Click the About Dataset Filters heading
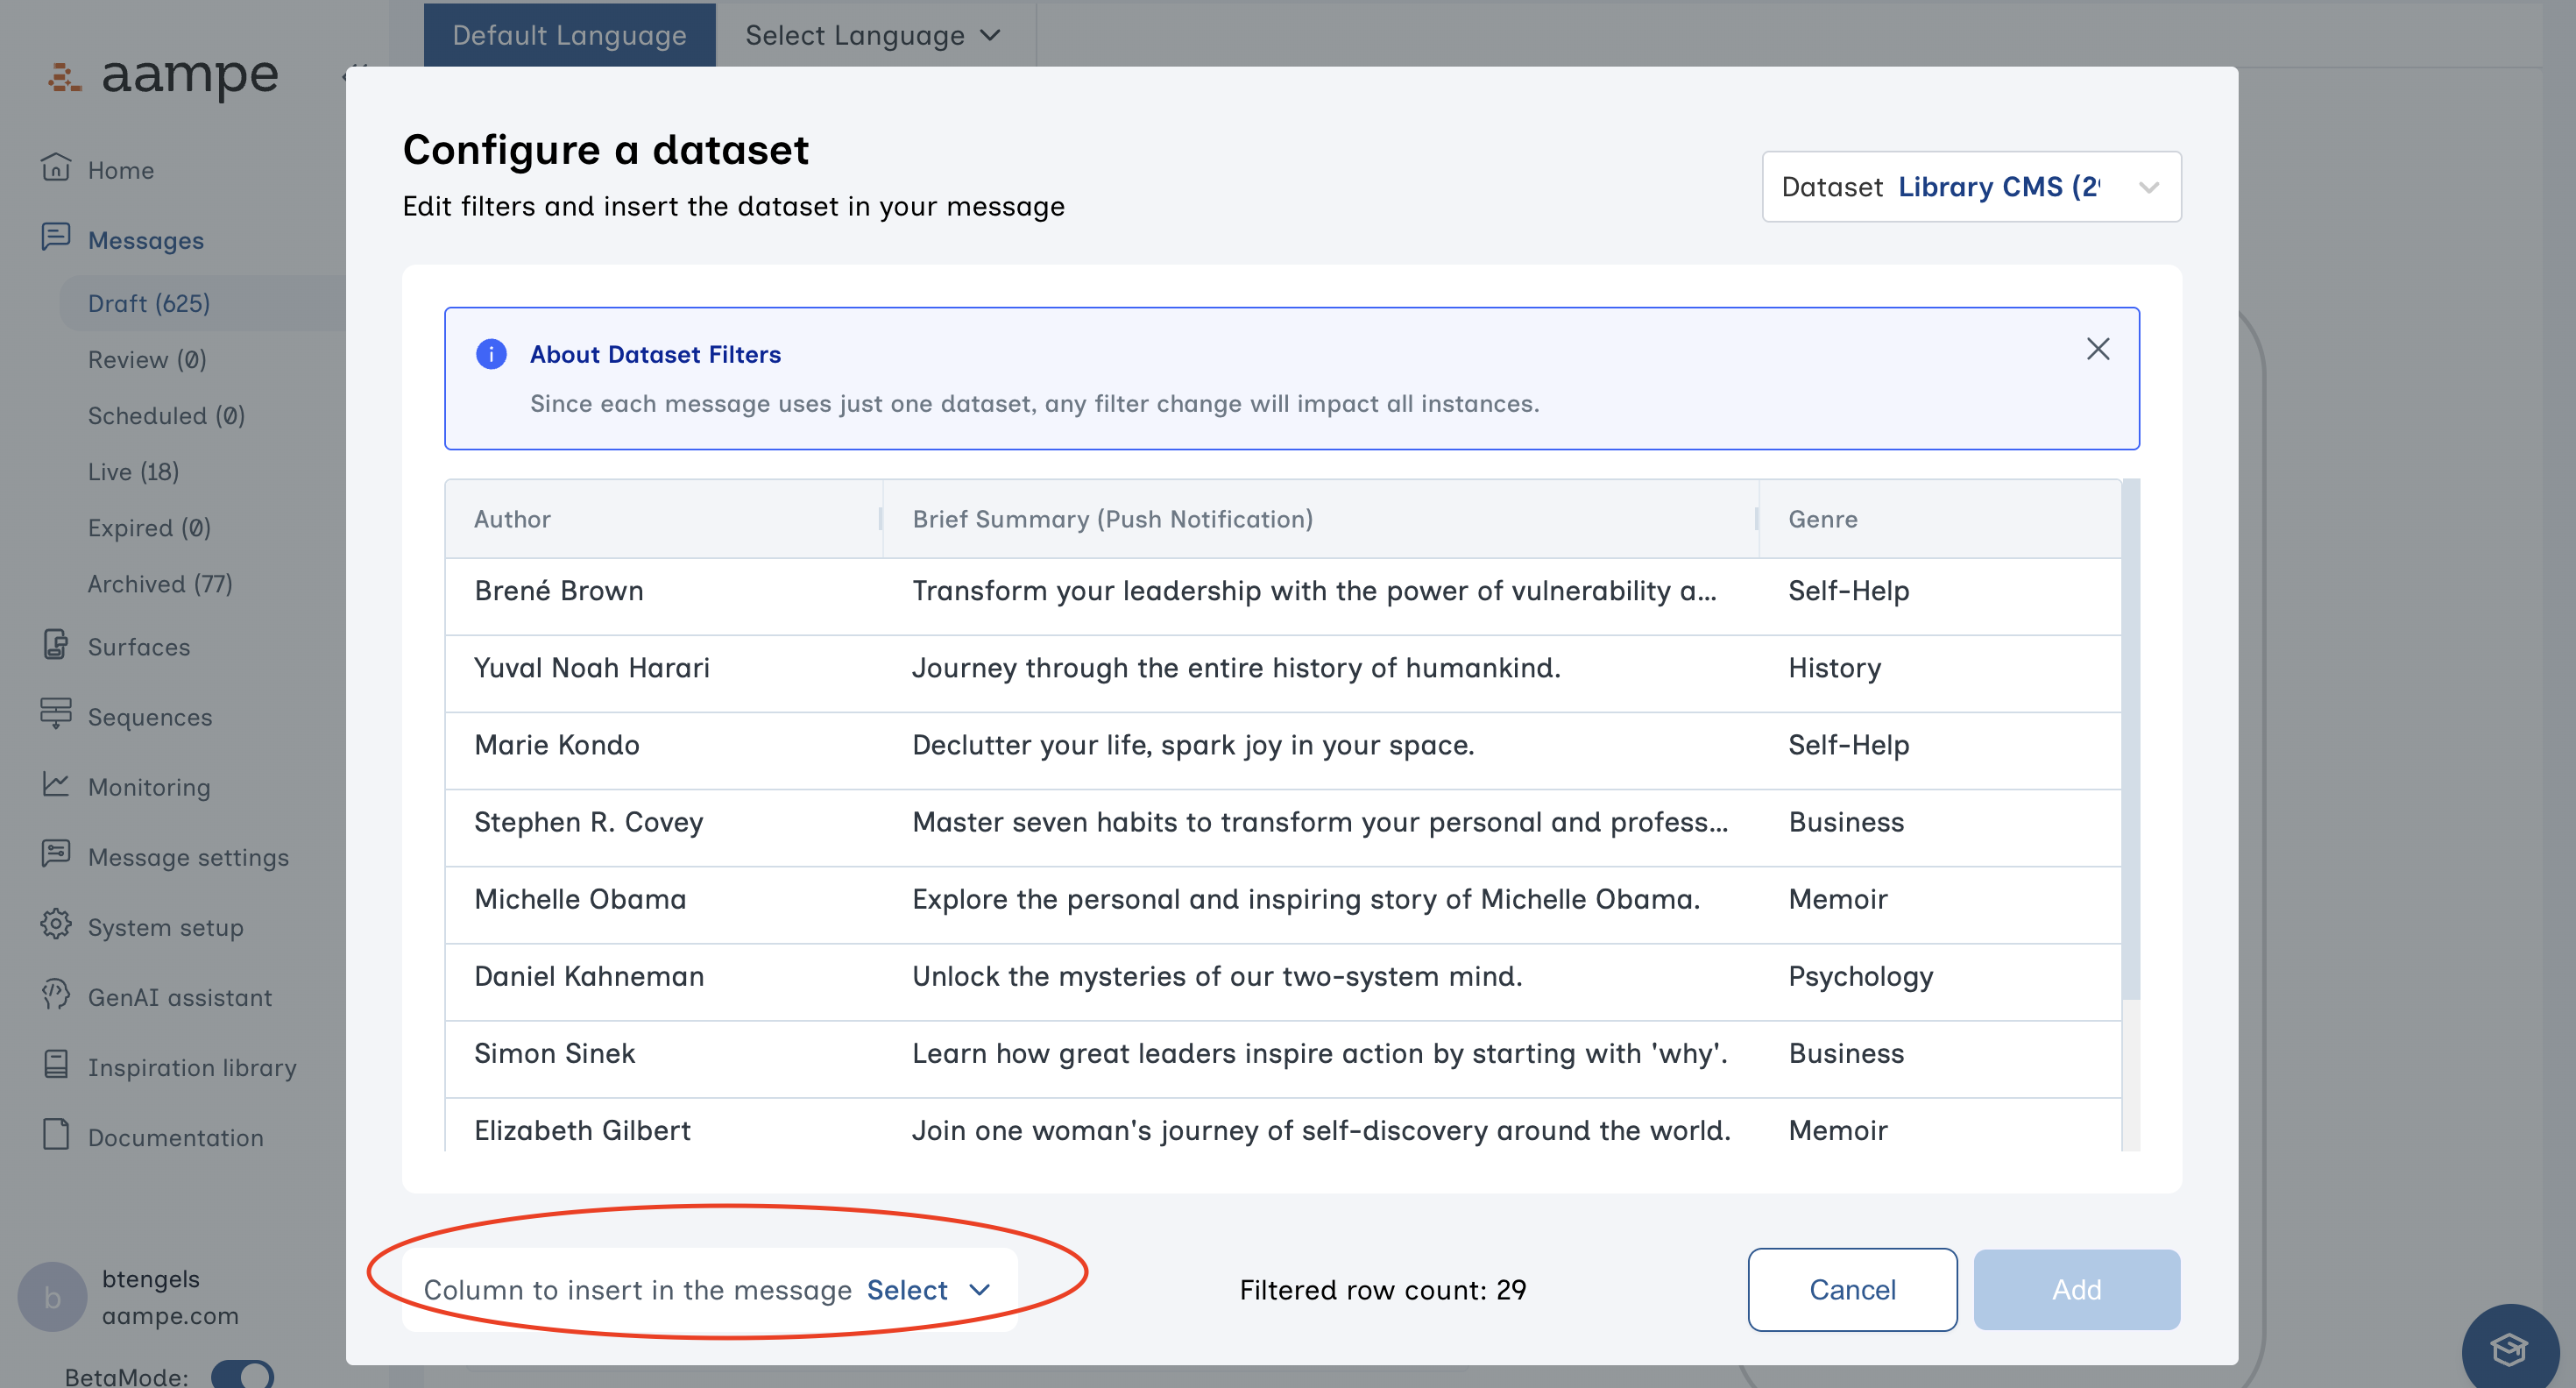 pyautogui.click(x=655, y=354)
